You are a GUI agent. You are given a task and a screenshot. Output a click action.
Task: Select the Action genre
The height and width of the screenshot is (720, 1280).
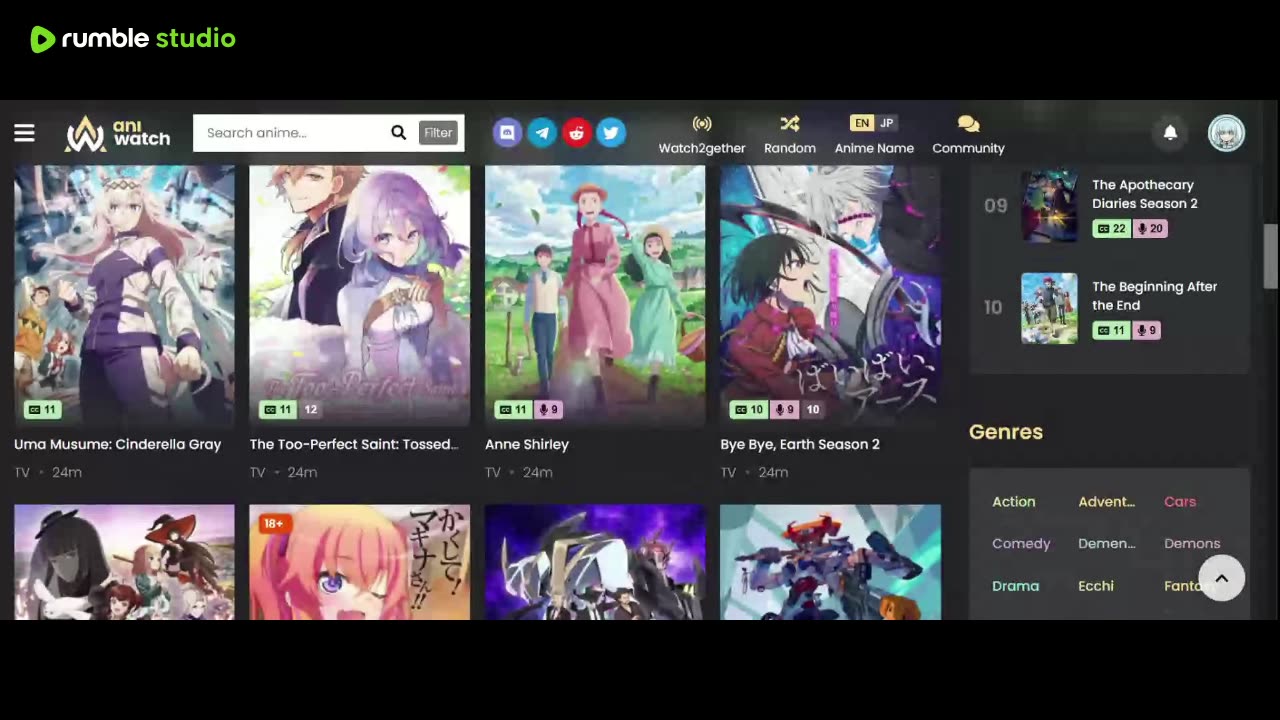click(x=1014, y=502)
